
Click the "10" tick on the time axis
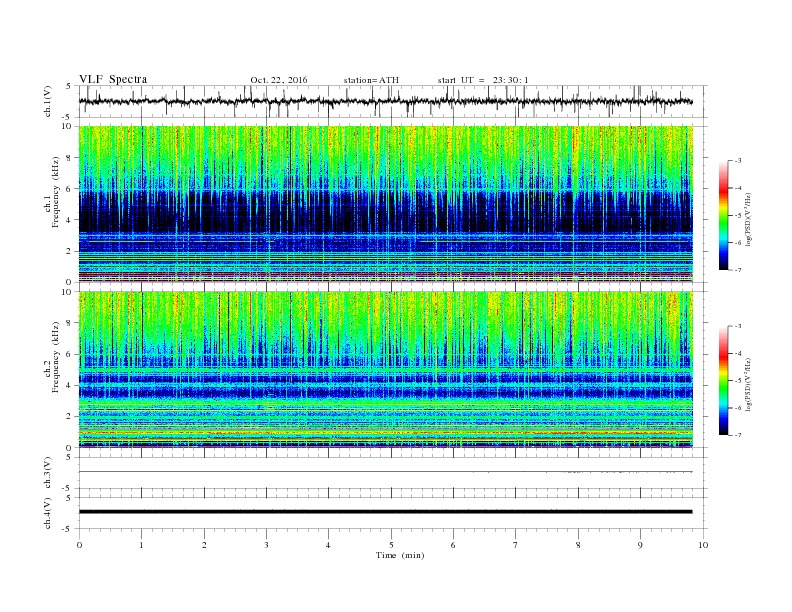coord(703,545)
